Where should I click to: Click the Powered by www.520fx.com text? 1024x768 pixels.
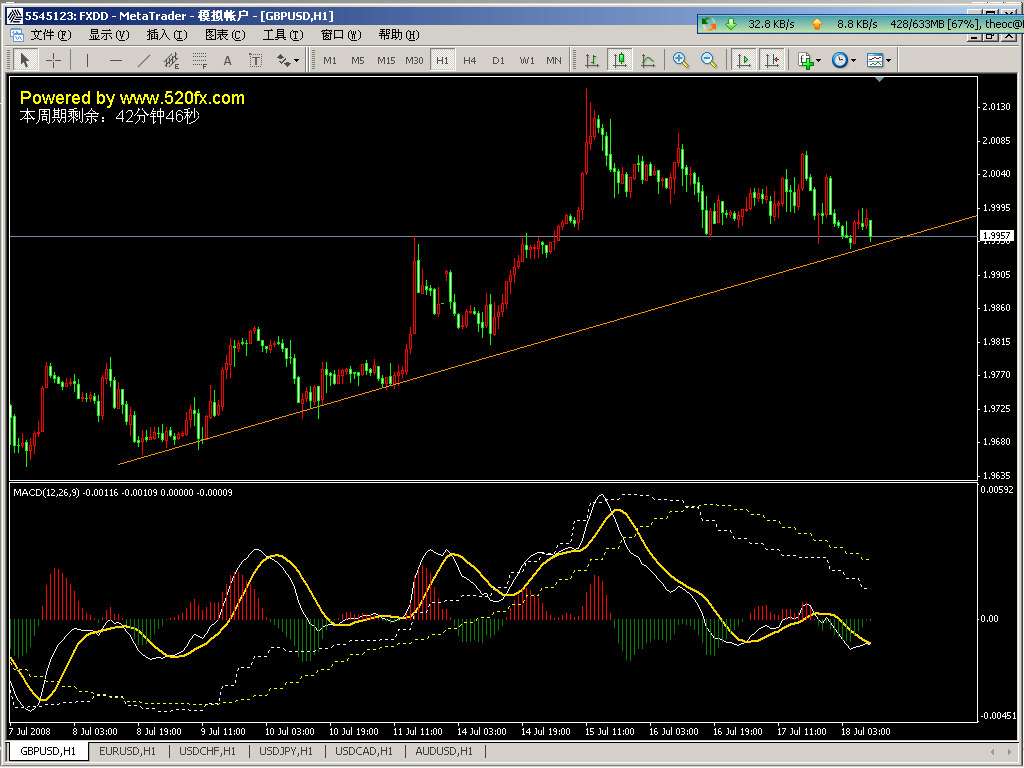click(x=132, y=98)
